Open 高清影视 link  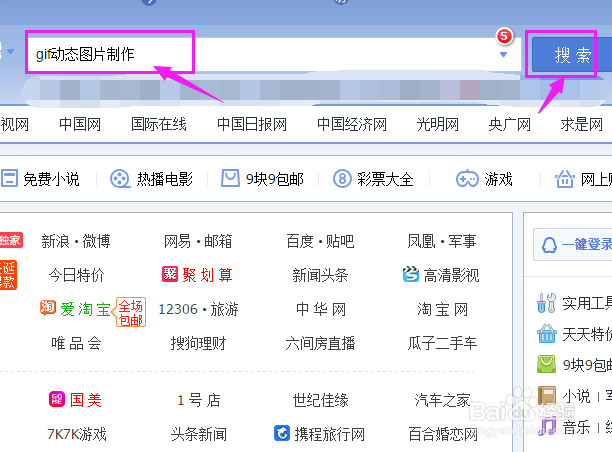click(452, 275)
